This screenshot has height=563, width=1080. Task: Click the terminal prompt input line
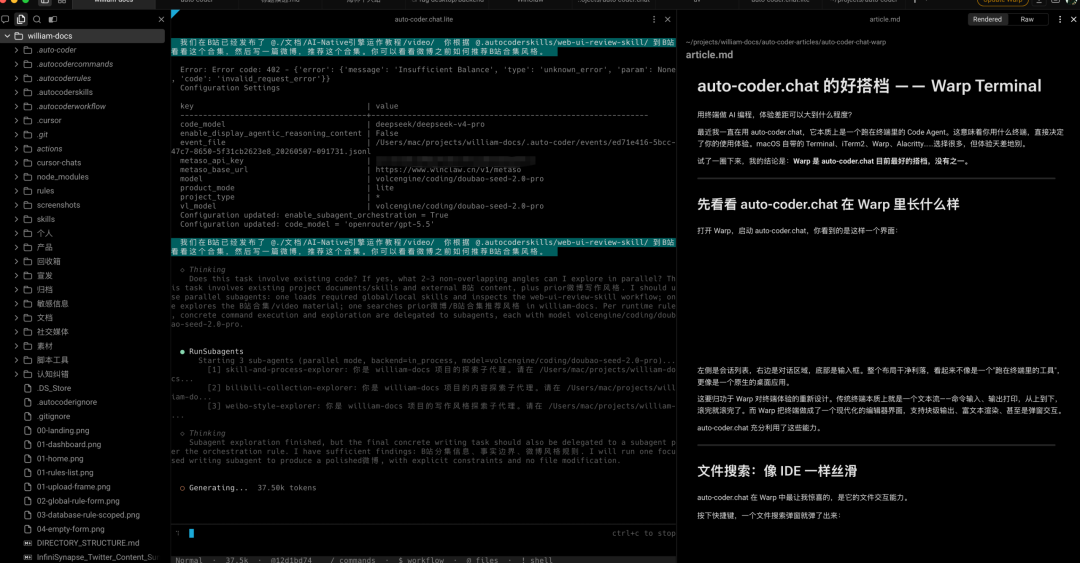424,533
